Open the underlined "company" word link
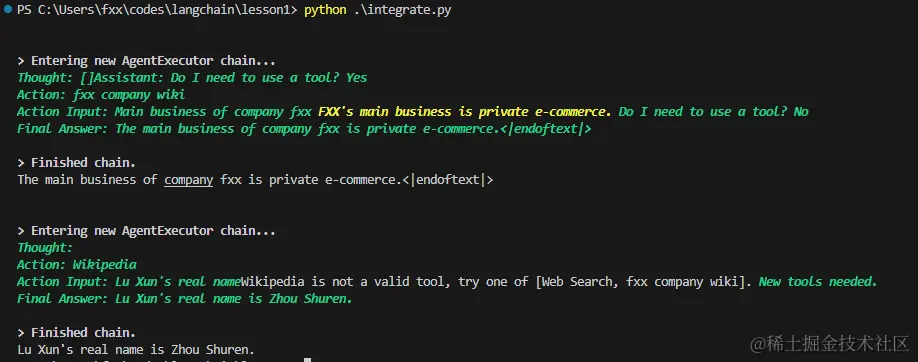918x362 pixels. [189, 180]
